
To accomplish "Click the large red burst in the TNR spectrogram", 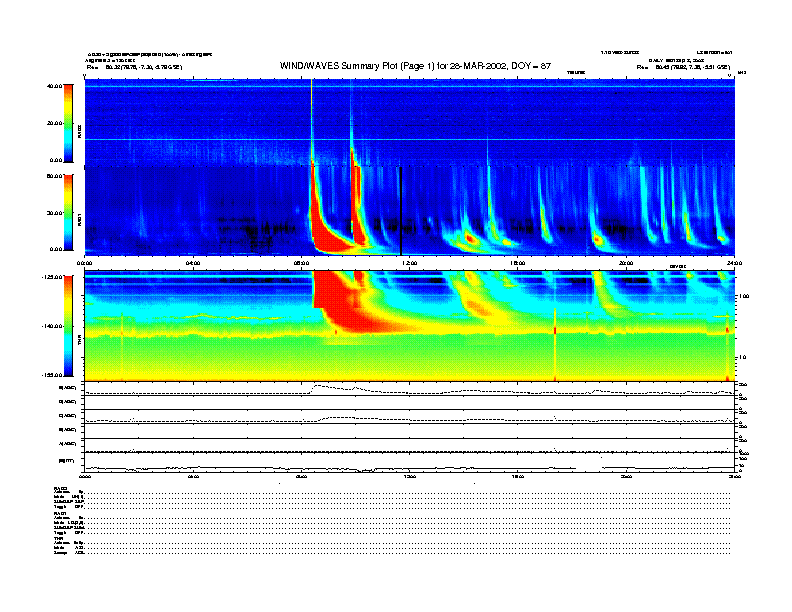I will pos(343,303).
